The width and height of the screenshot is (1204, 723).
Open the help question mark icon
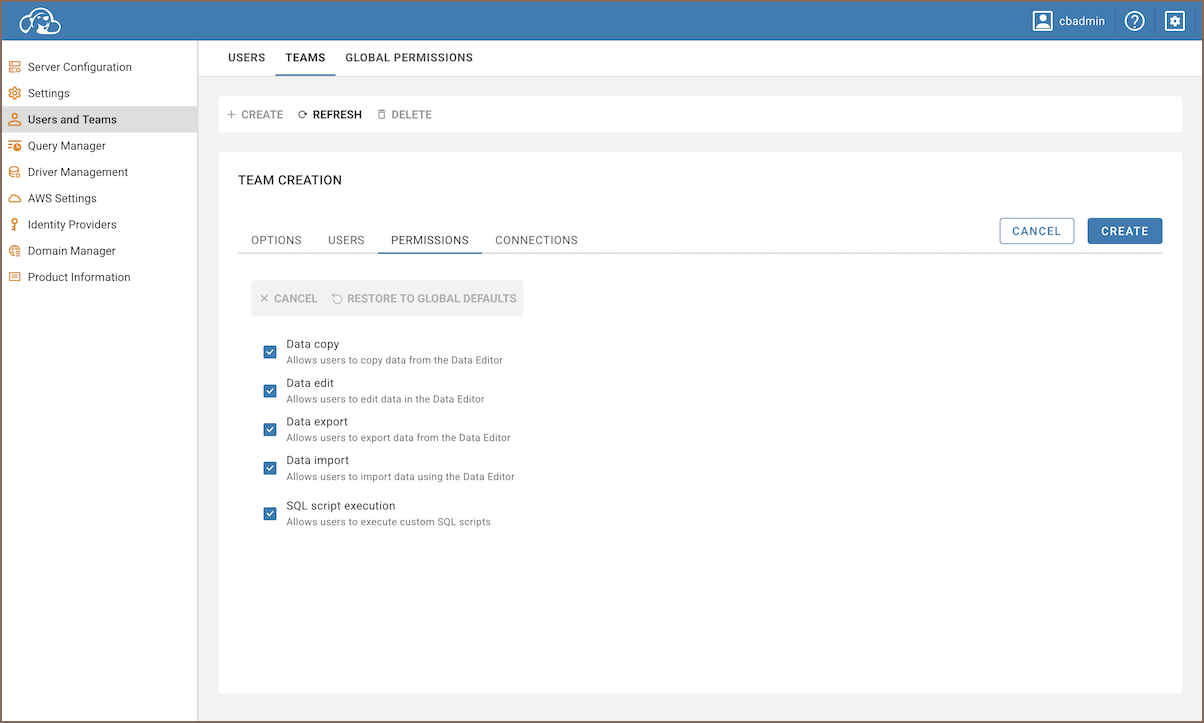click(x=1134, y=21)
